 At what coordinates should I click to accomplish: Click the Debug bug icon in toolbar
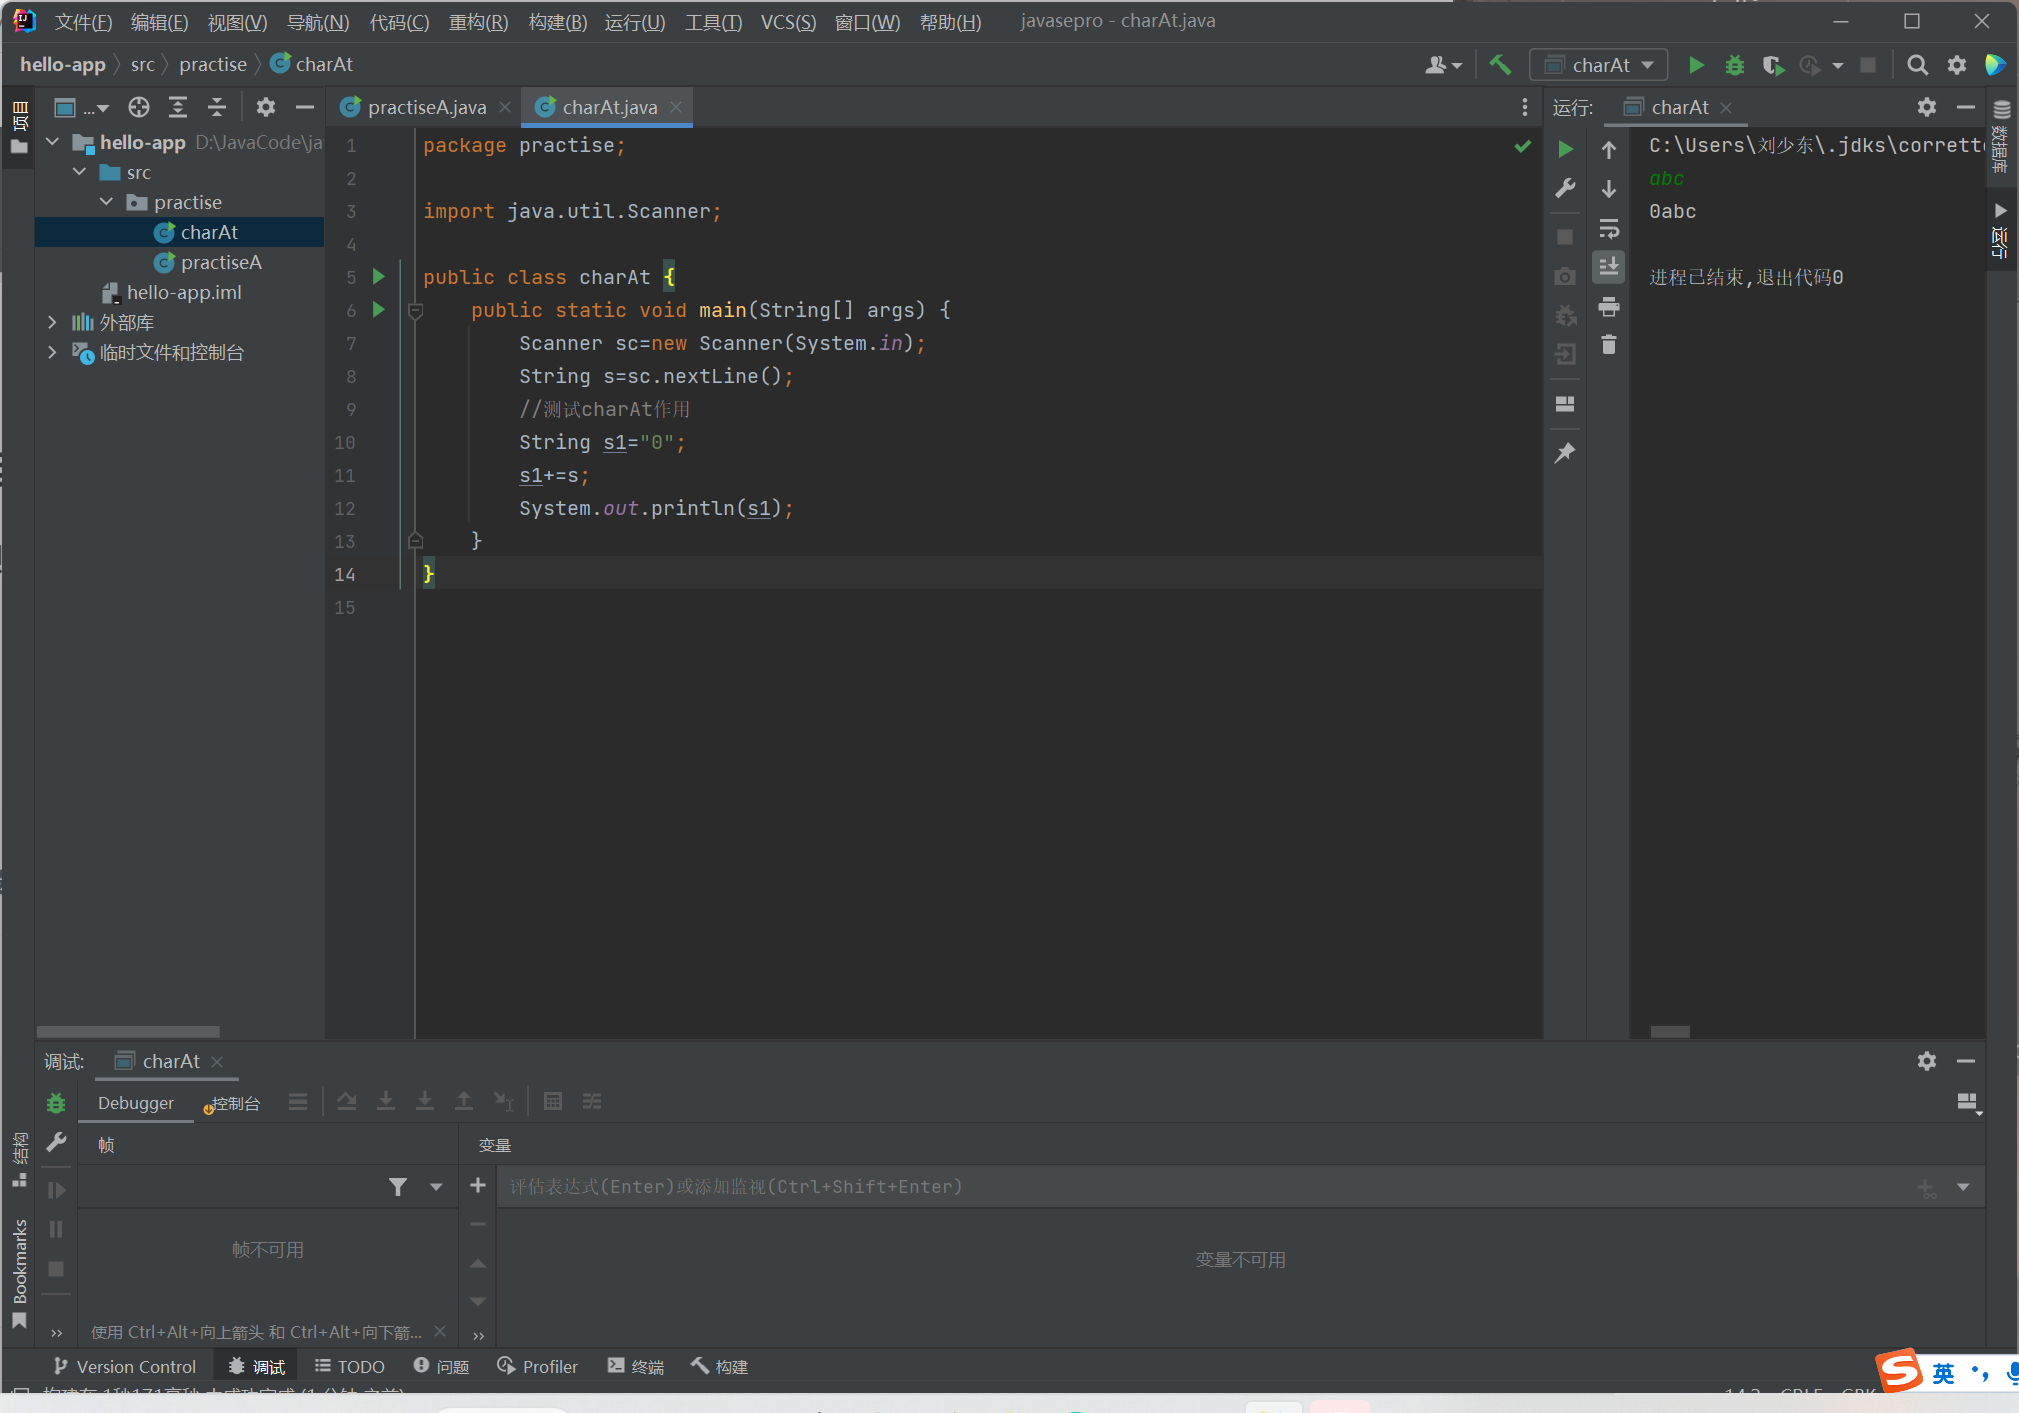1734,65
